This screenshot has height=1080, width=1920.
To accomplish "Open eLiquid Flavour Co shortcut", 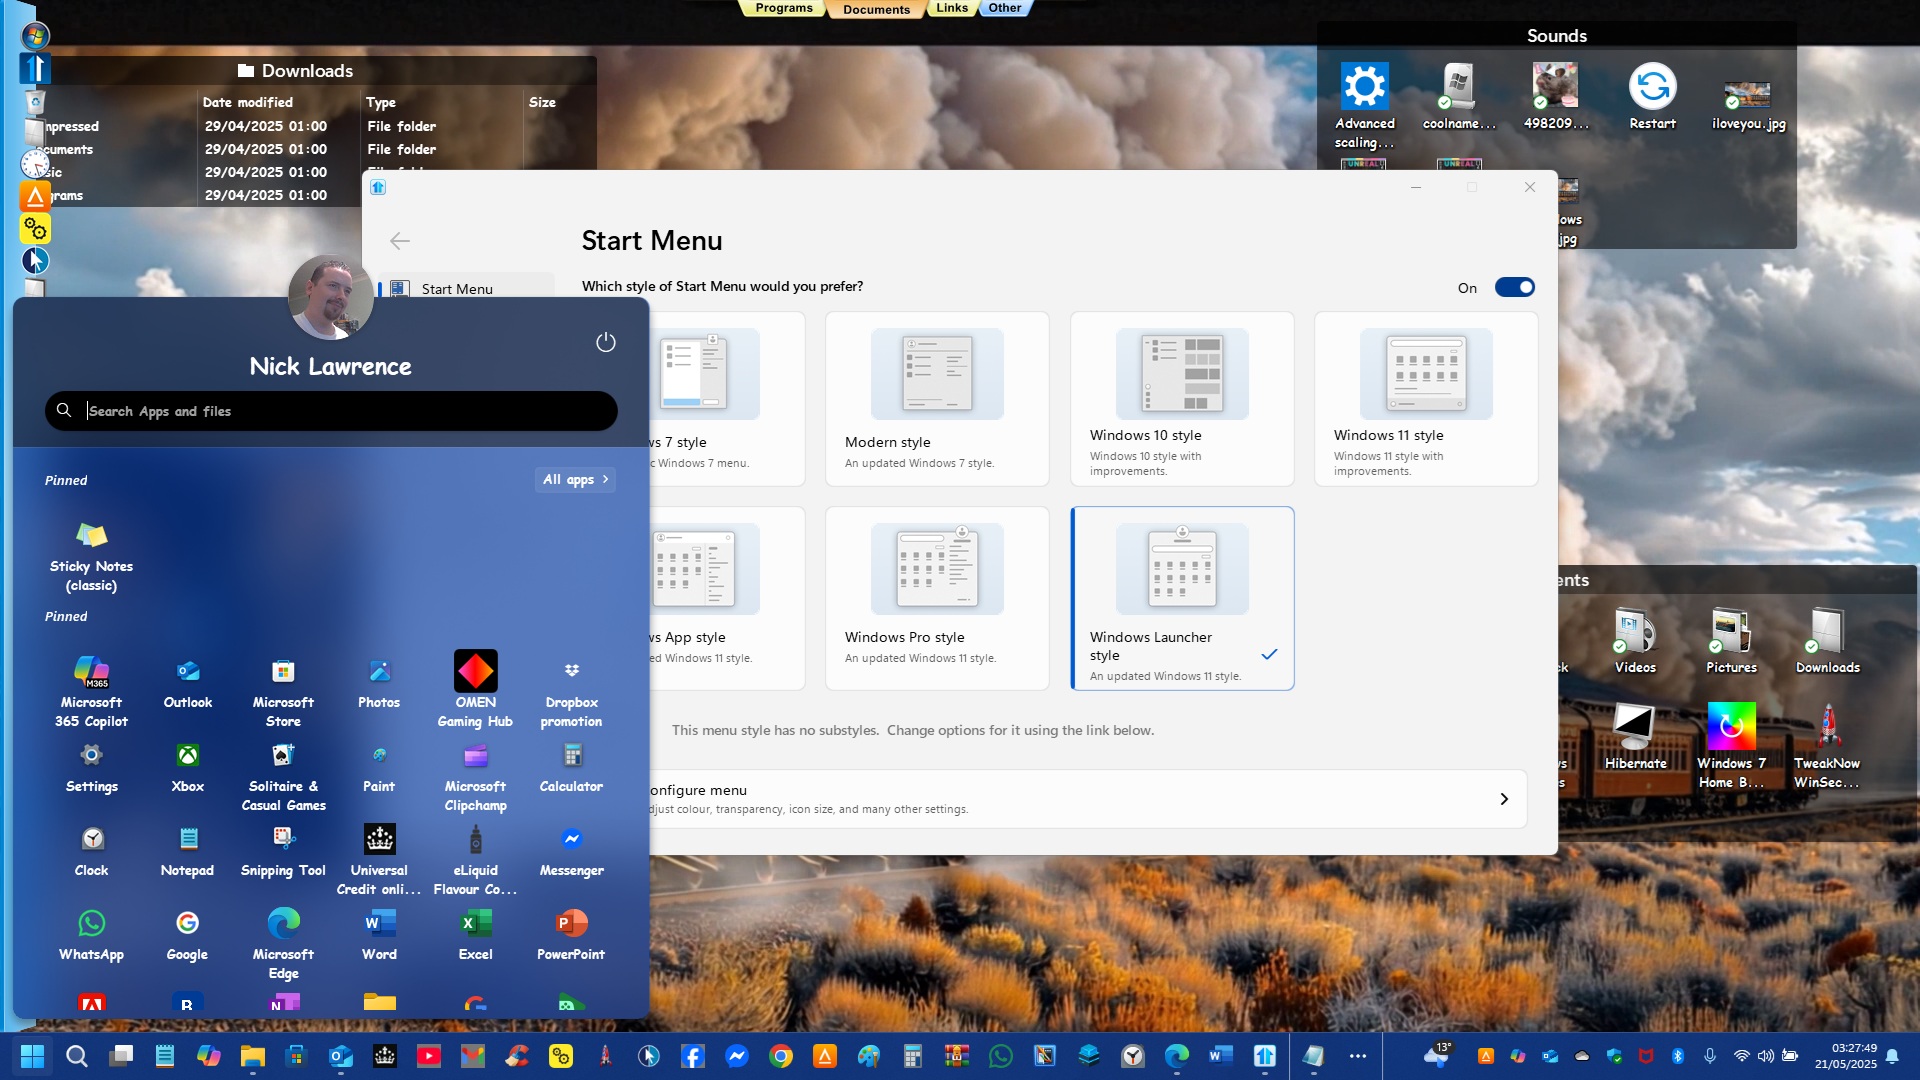I will click(x=475, y=859).
